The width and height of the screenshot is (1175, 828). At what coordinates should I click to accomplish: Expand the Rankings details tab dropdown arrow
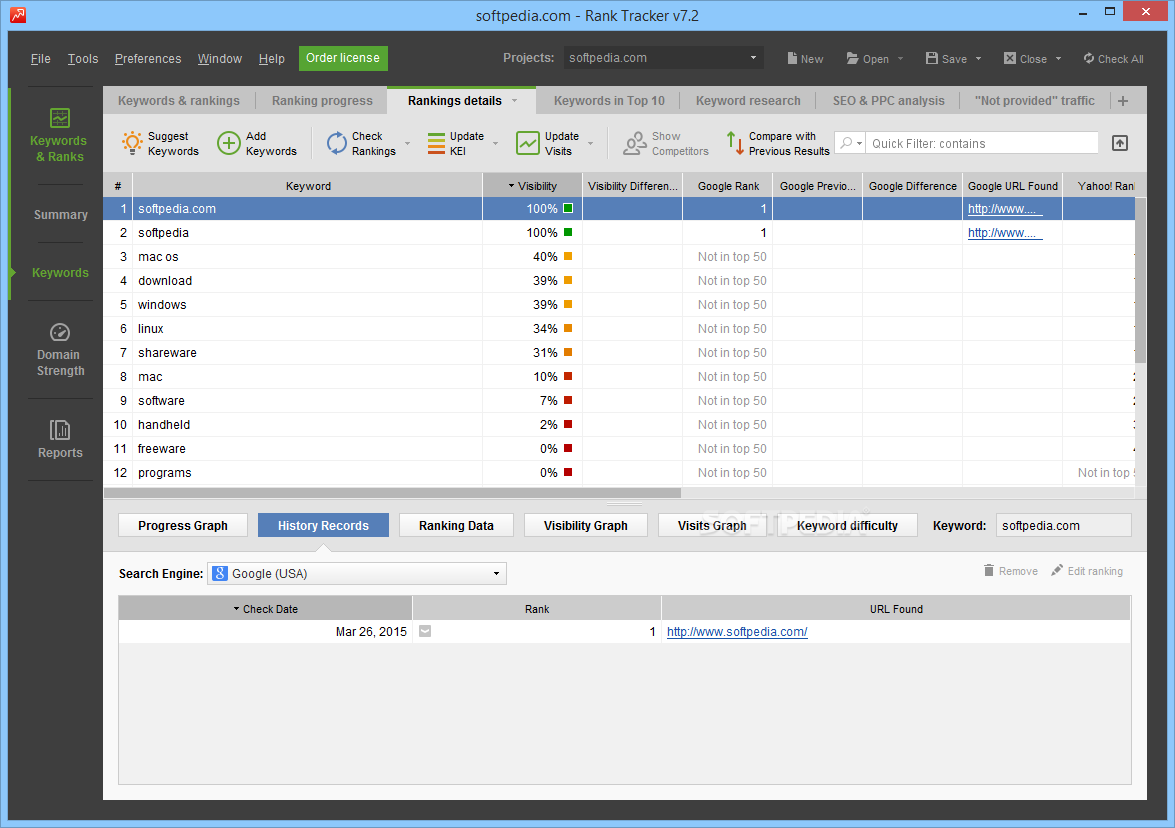[514, 100]
